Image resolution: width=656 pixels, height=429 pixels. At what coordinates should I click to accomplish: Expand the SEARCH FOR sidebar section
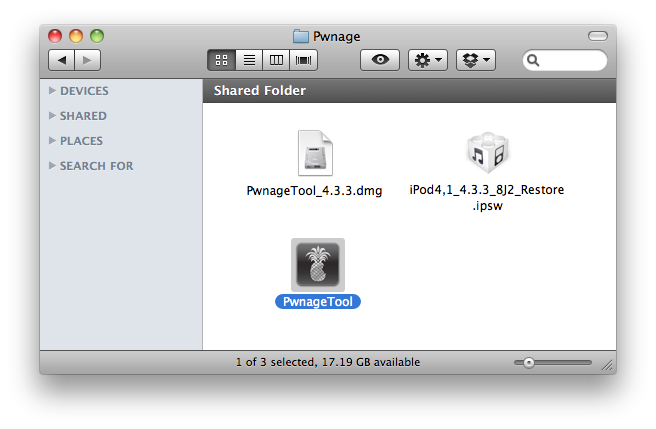click(52, 166)
